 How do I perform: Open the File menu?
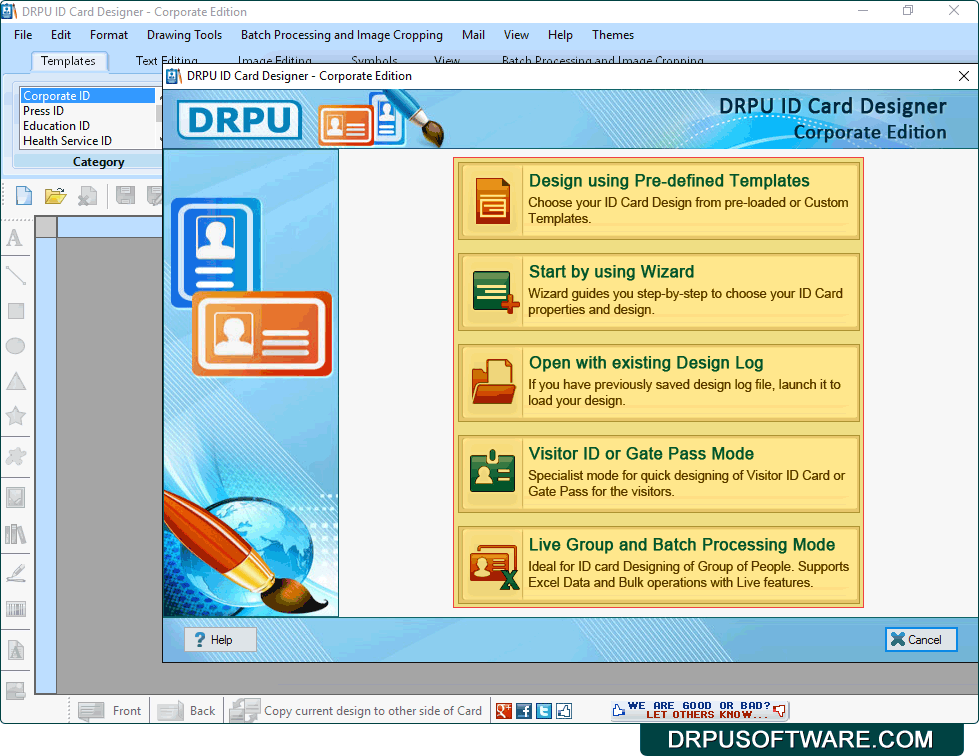23,35
